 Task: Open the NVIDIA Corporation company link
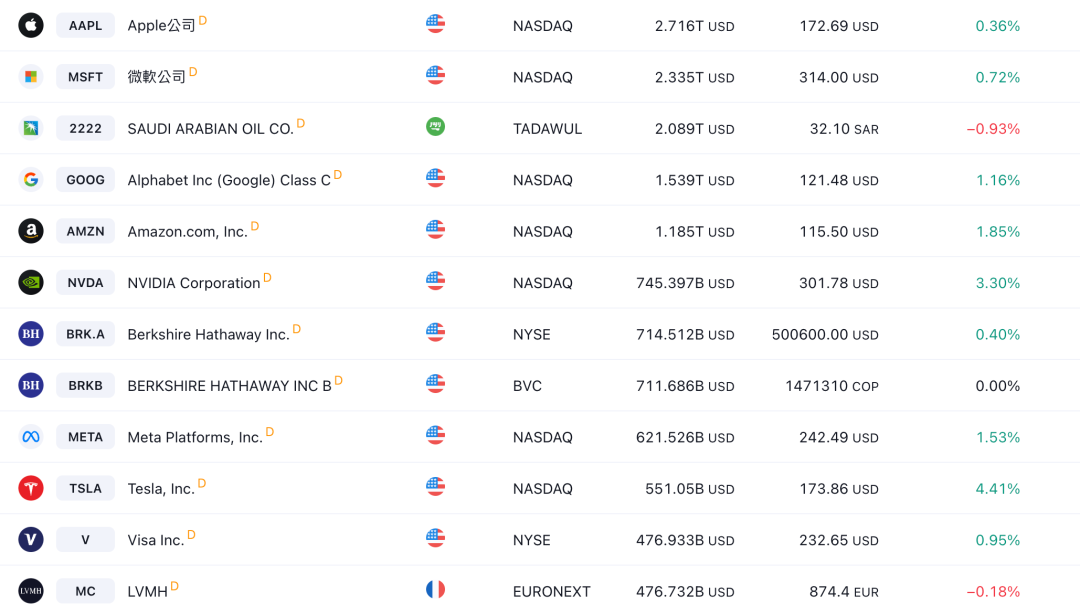(193, 283)
